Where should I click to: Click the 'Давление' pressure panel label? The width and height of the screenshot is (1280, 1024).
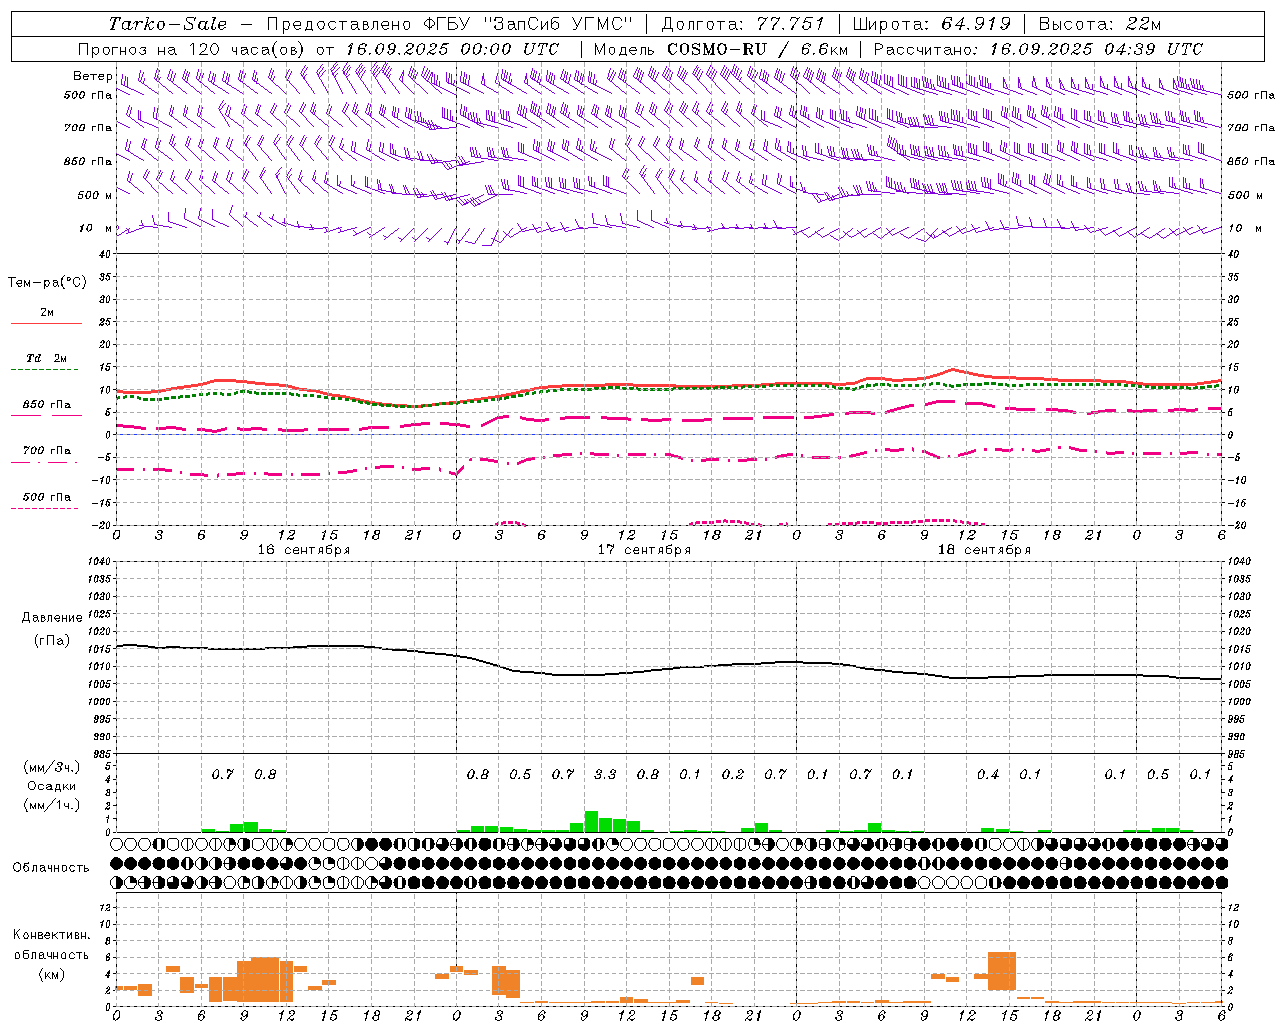pos(51,618)
